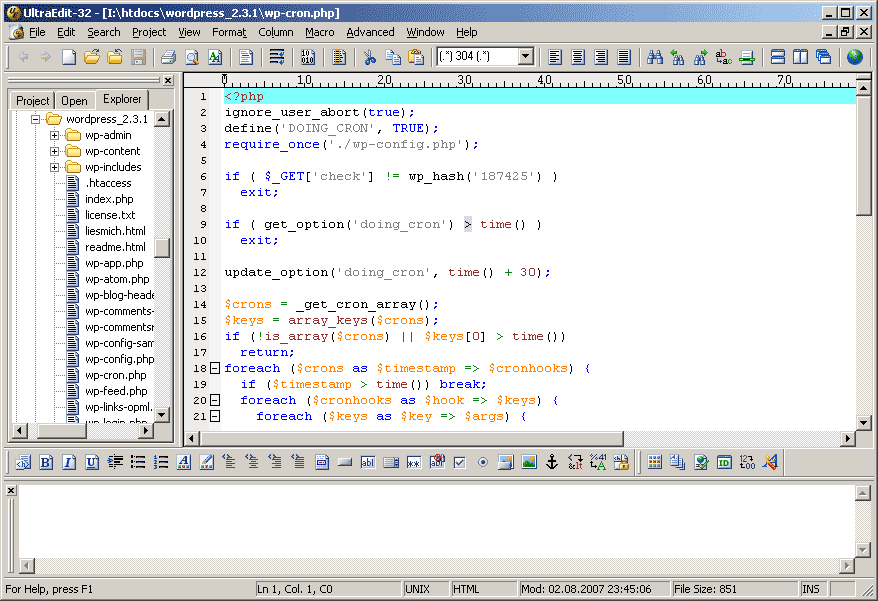Insert HTML radio button element from toolbar
Screen dimensions: 878x601
483,462
